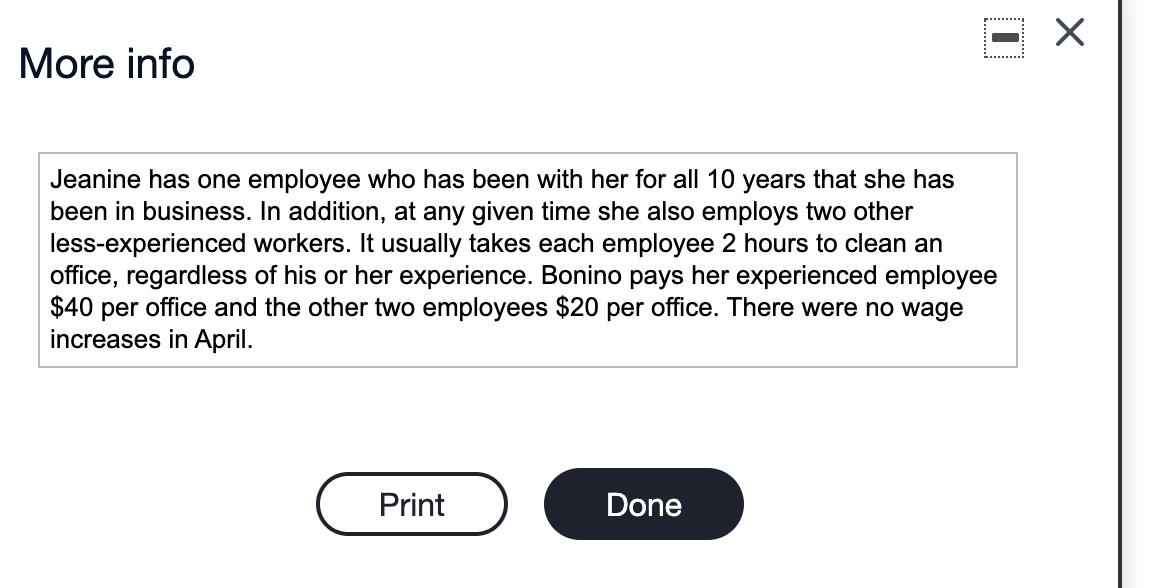The width and height of the screenshot is (1164, 588).
Task: Select the Jeanine scenario text box
Action: point(527,258)
